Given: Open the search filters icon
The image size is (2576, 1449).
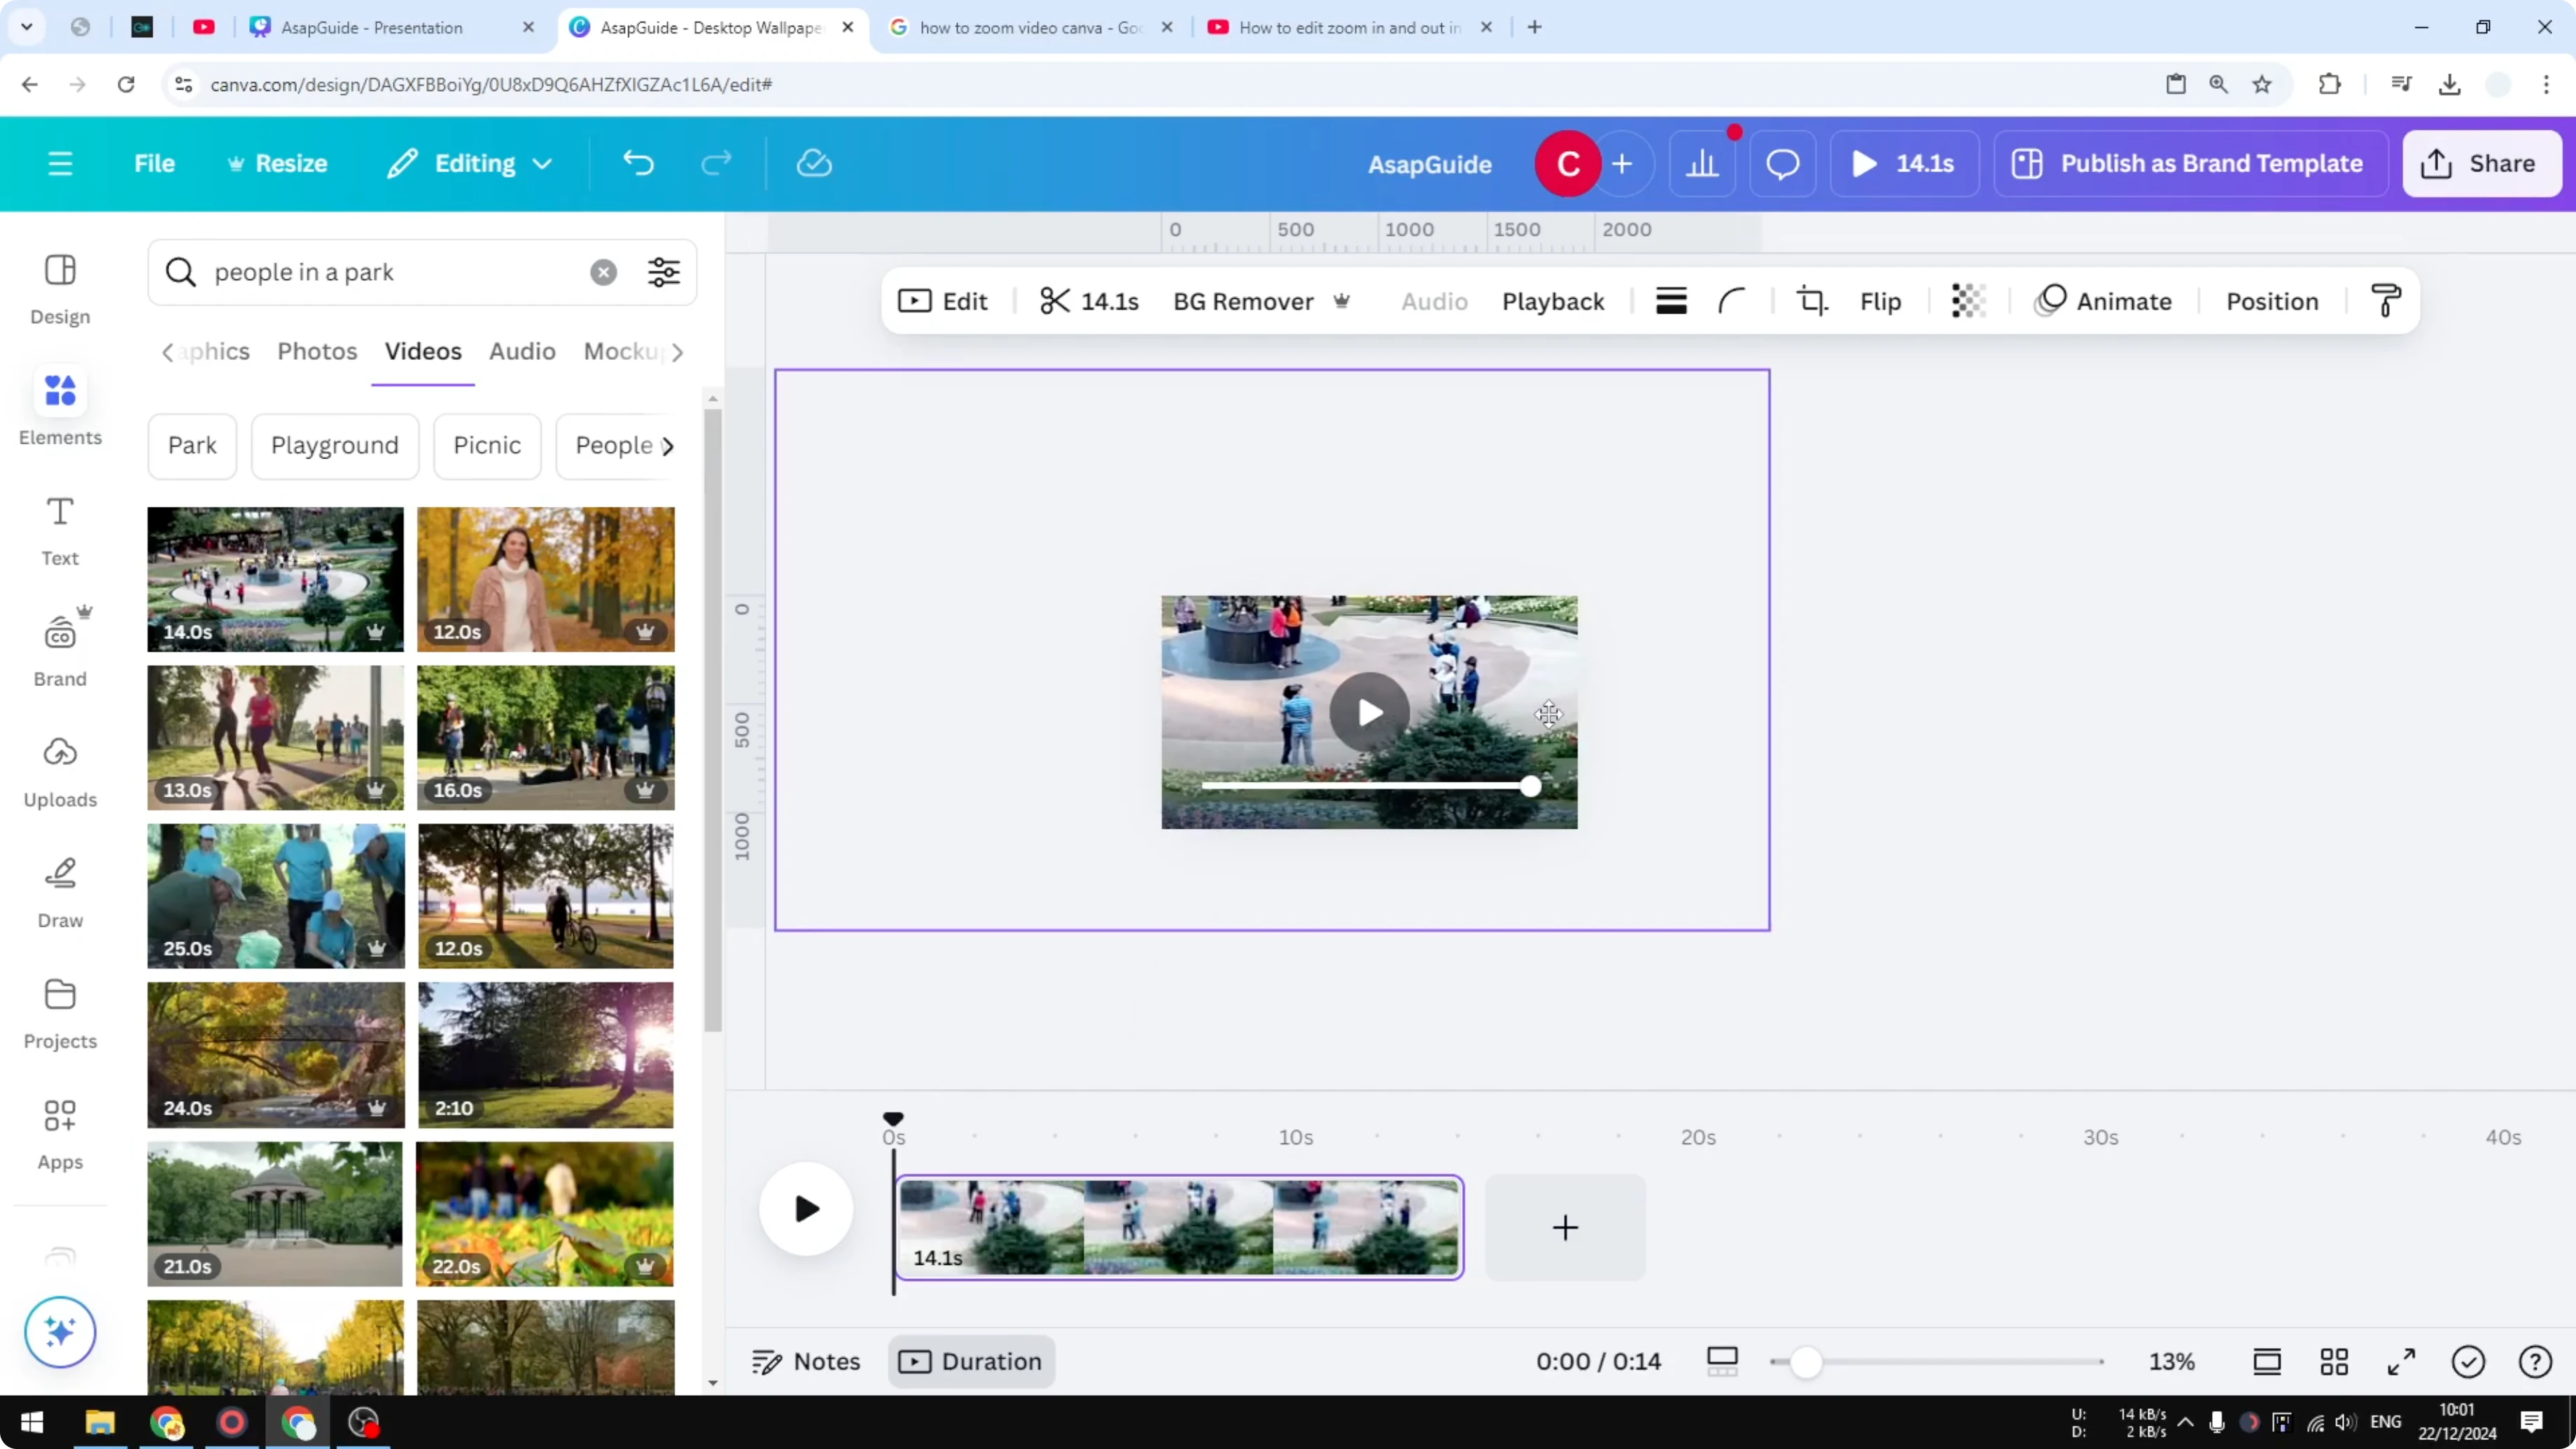Looking at the screenshot, I should 663,272.
